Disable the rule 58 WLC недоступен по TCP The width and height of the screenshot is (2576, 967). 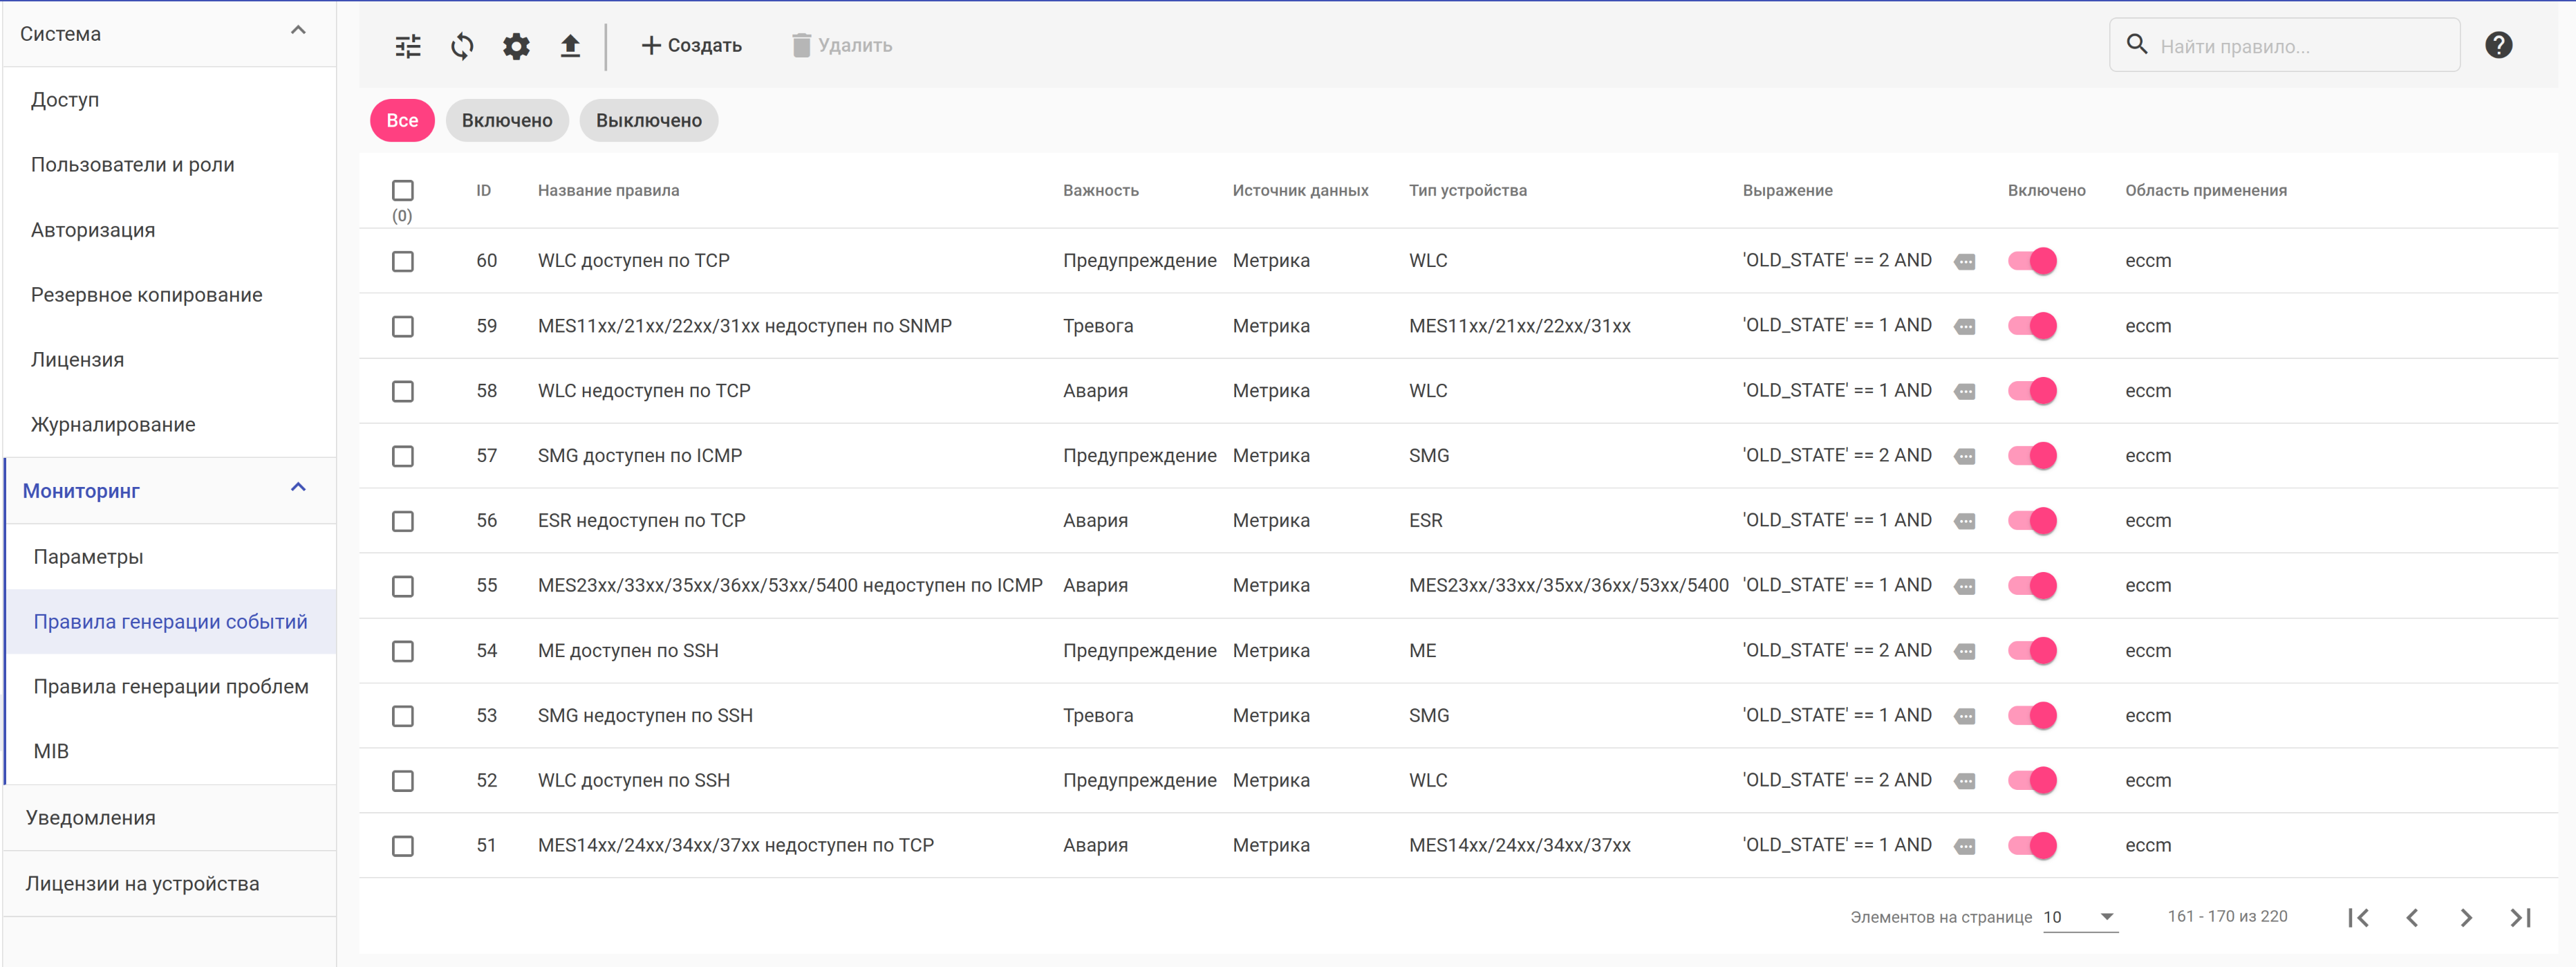[x=2031, y=391]
